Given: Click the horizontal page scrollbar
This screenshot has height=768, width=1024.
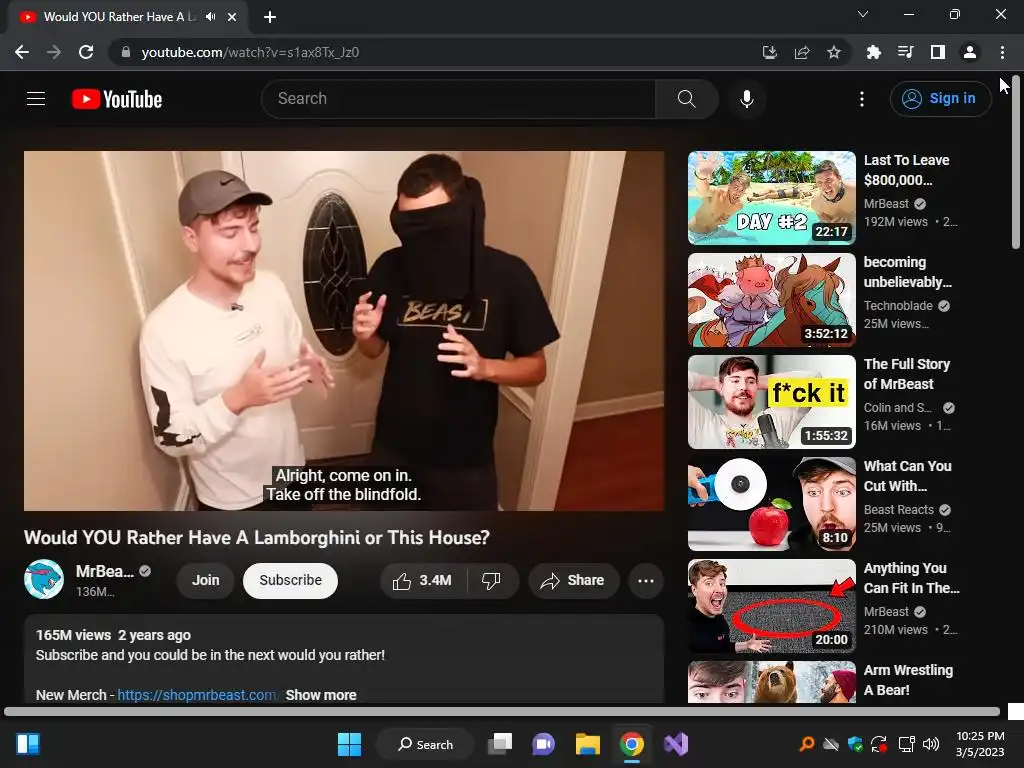Looking at the screenshot, I should 502,711.
